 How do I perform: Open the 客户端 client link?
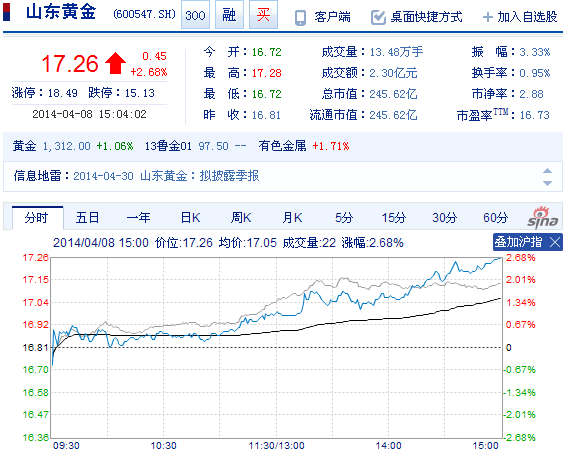[x=332, y=17]
